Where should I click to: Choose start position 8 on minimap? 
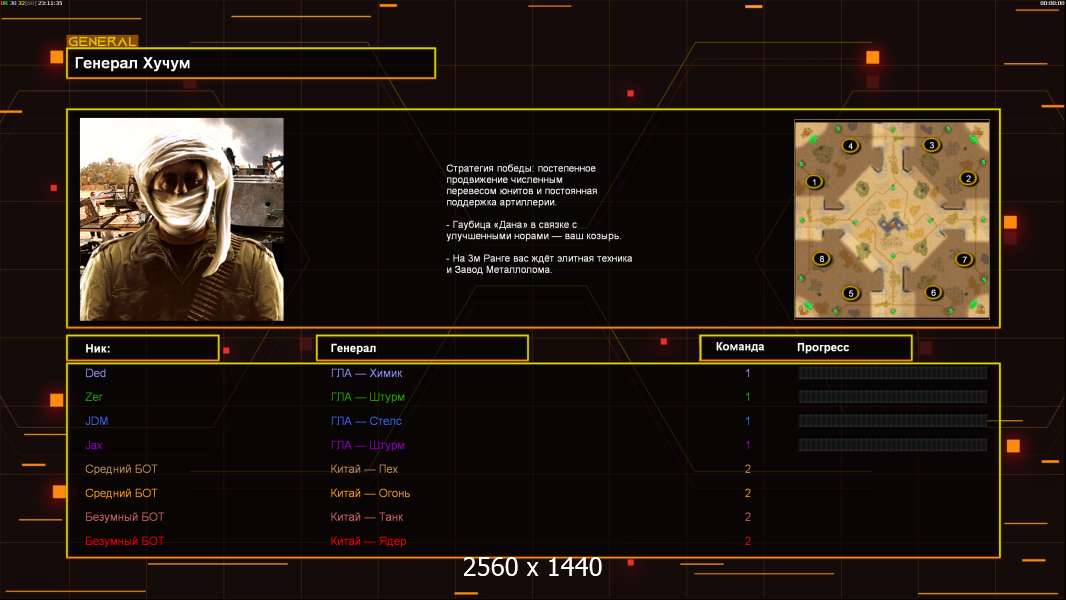[x=821, y=259]
